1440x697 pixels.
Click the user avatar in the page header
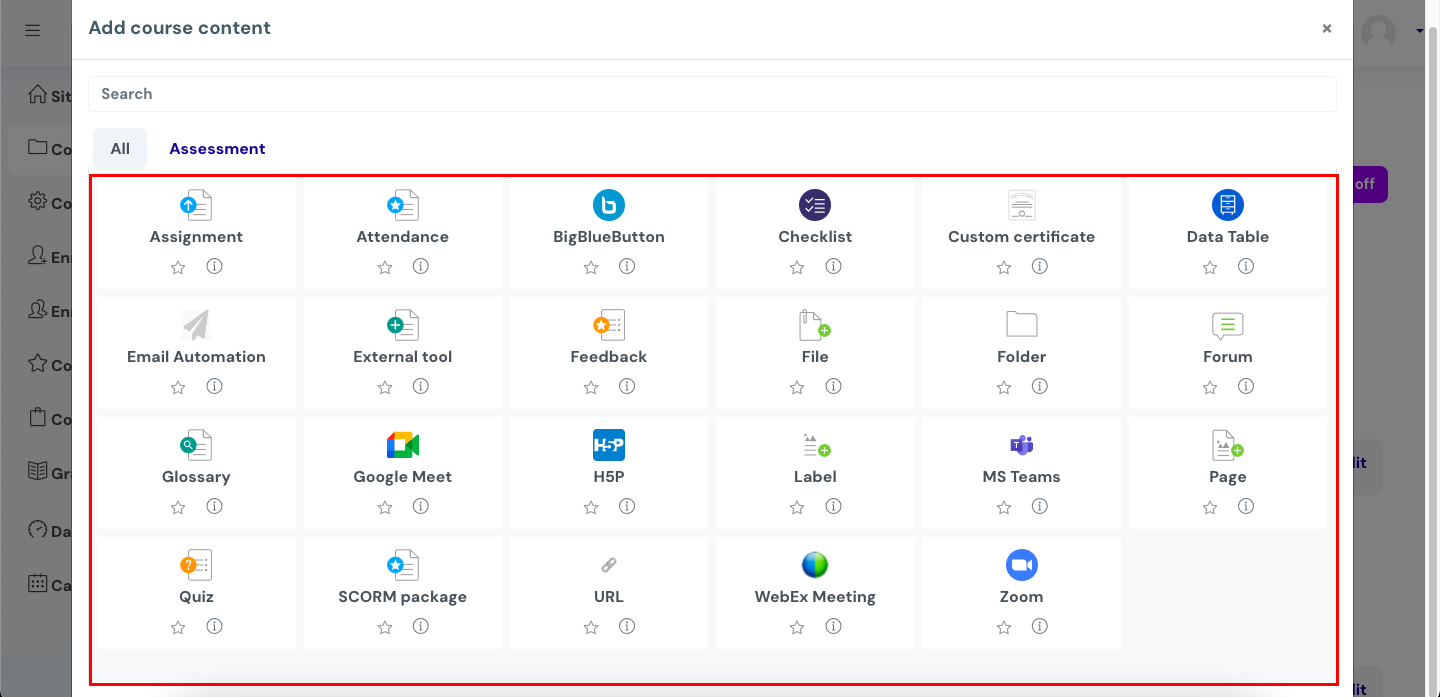tap(1379, 31)
